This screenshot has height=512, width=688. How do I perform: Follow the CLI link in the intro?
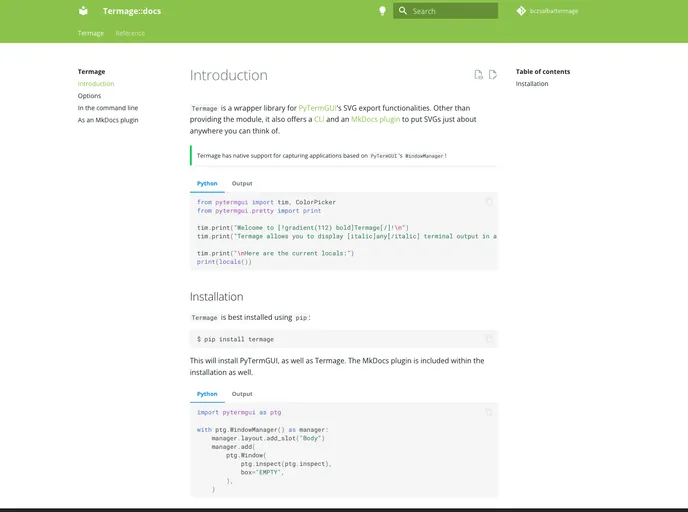[319, 119]
